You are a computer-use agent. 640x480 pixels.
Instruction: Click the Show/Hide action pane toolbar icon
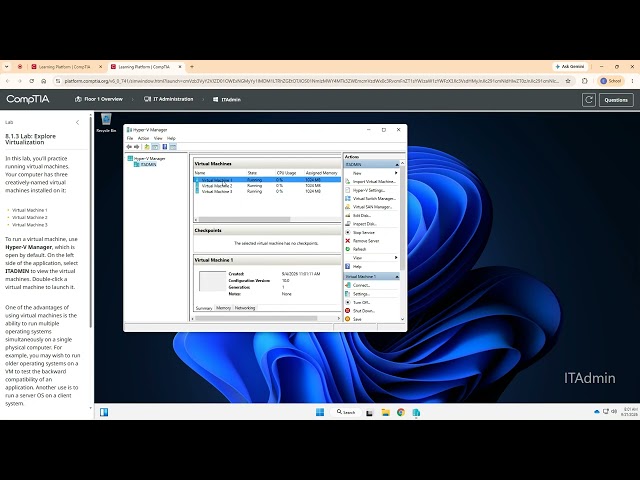[173, 147]
